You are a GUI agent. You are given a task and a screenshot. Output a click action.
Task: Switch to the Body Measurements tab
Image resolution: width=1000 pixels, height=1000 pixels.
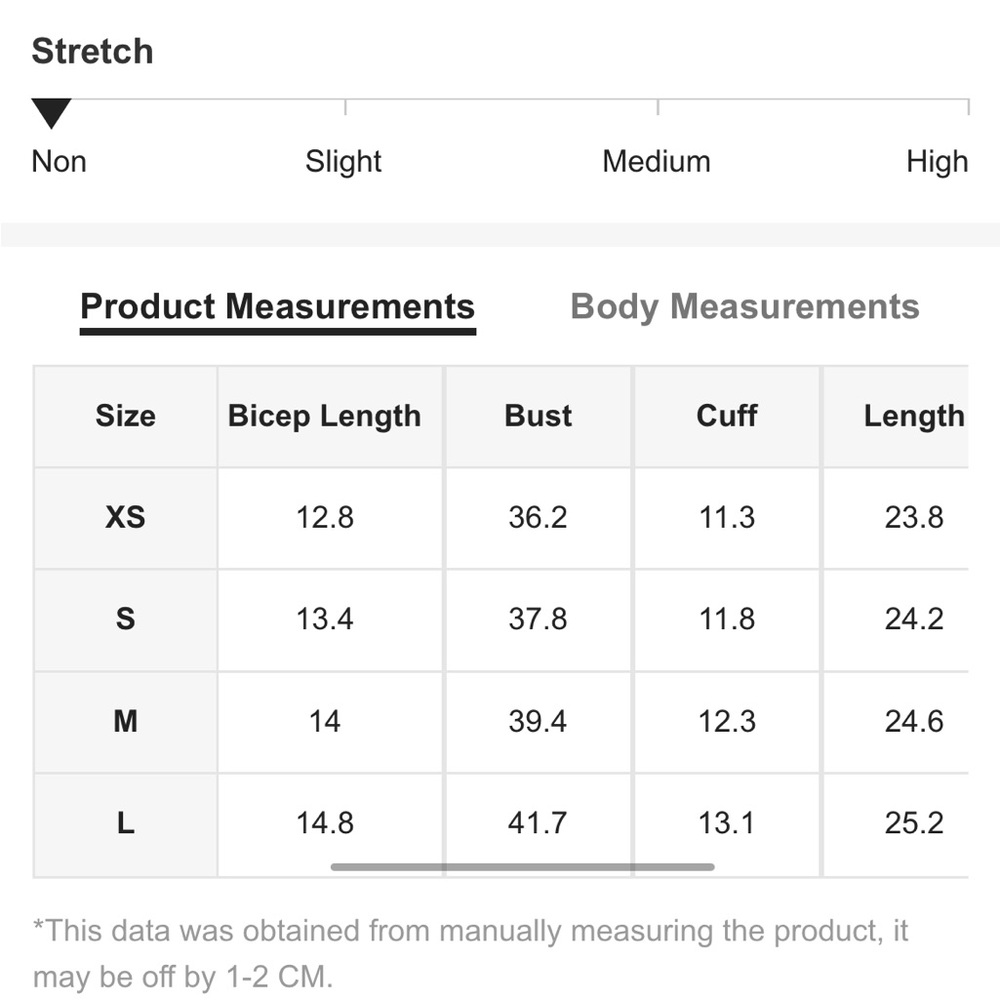click(745, 307)
